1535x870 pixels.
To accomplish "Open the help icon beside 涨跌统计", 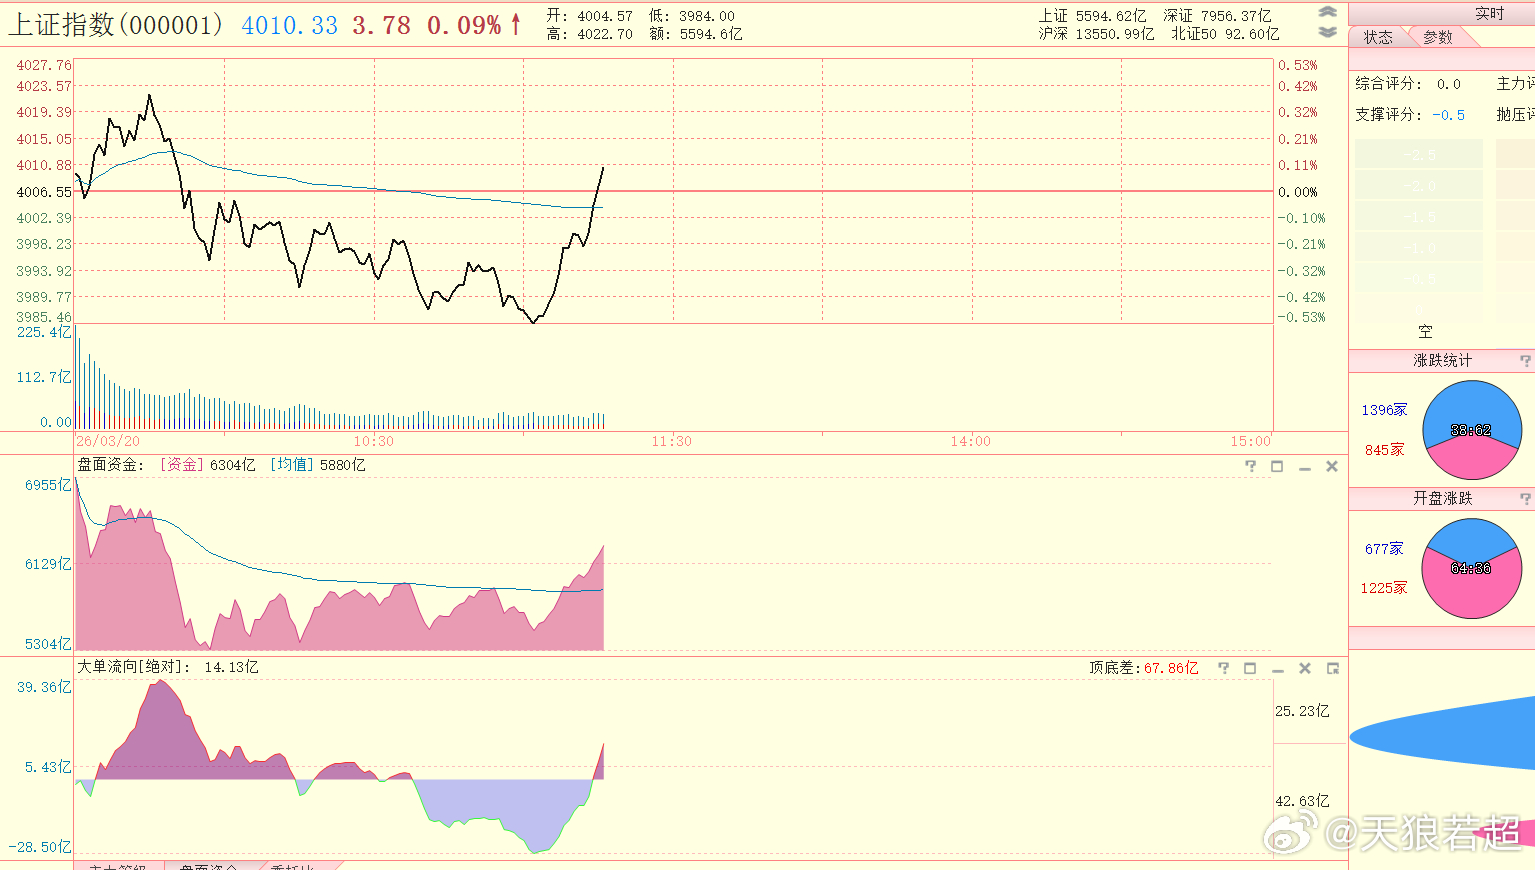I will tap(1525, 360).
